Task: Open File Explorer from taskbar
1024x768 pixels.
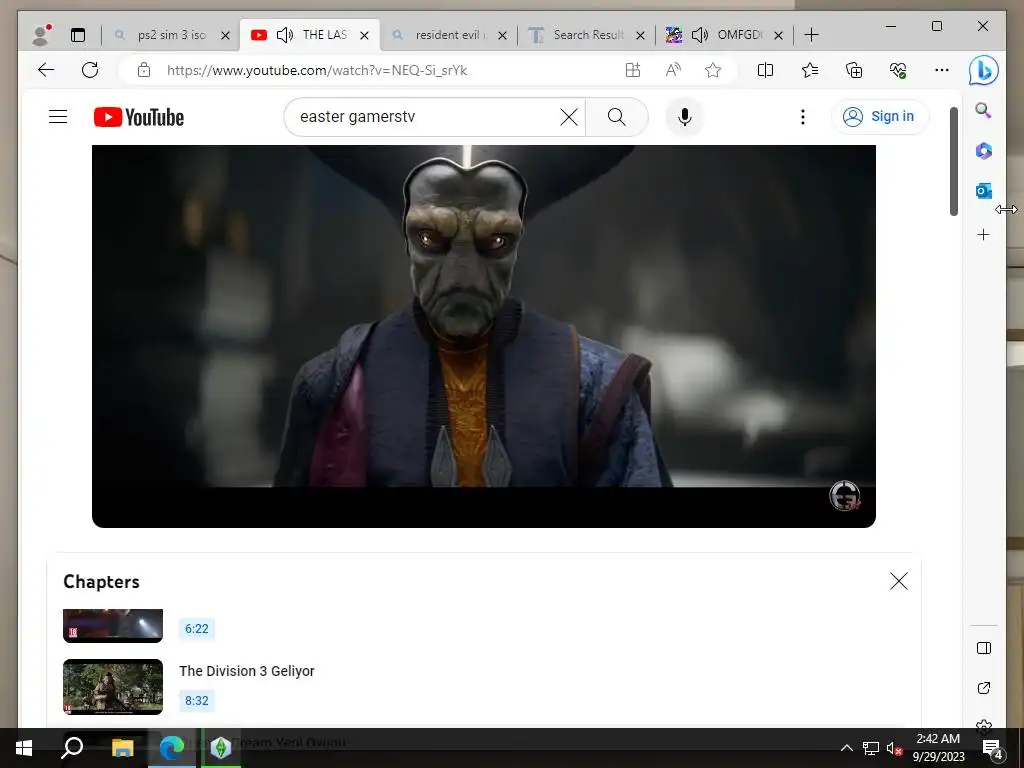Action: [122, 748]
